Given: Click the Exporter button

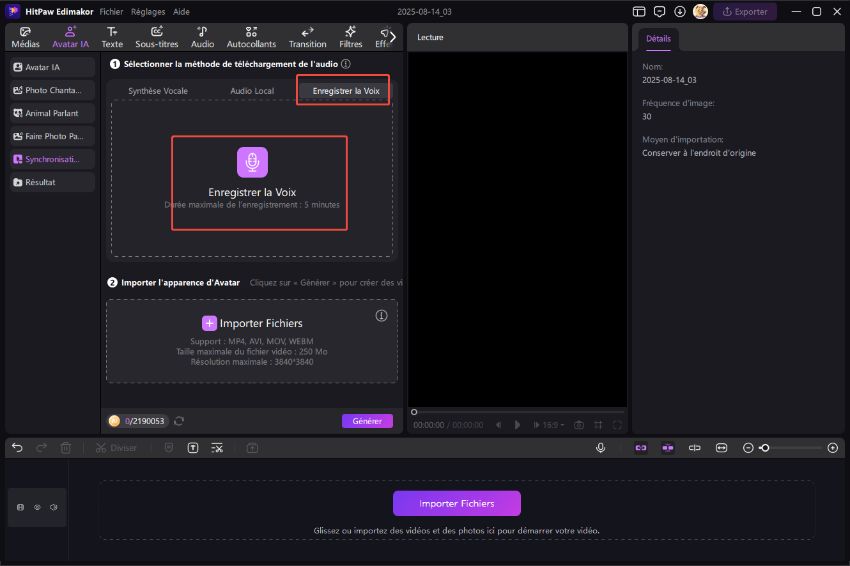Looking at the screenshot, I should [x=745, y=11].
